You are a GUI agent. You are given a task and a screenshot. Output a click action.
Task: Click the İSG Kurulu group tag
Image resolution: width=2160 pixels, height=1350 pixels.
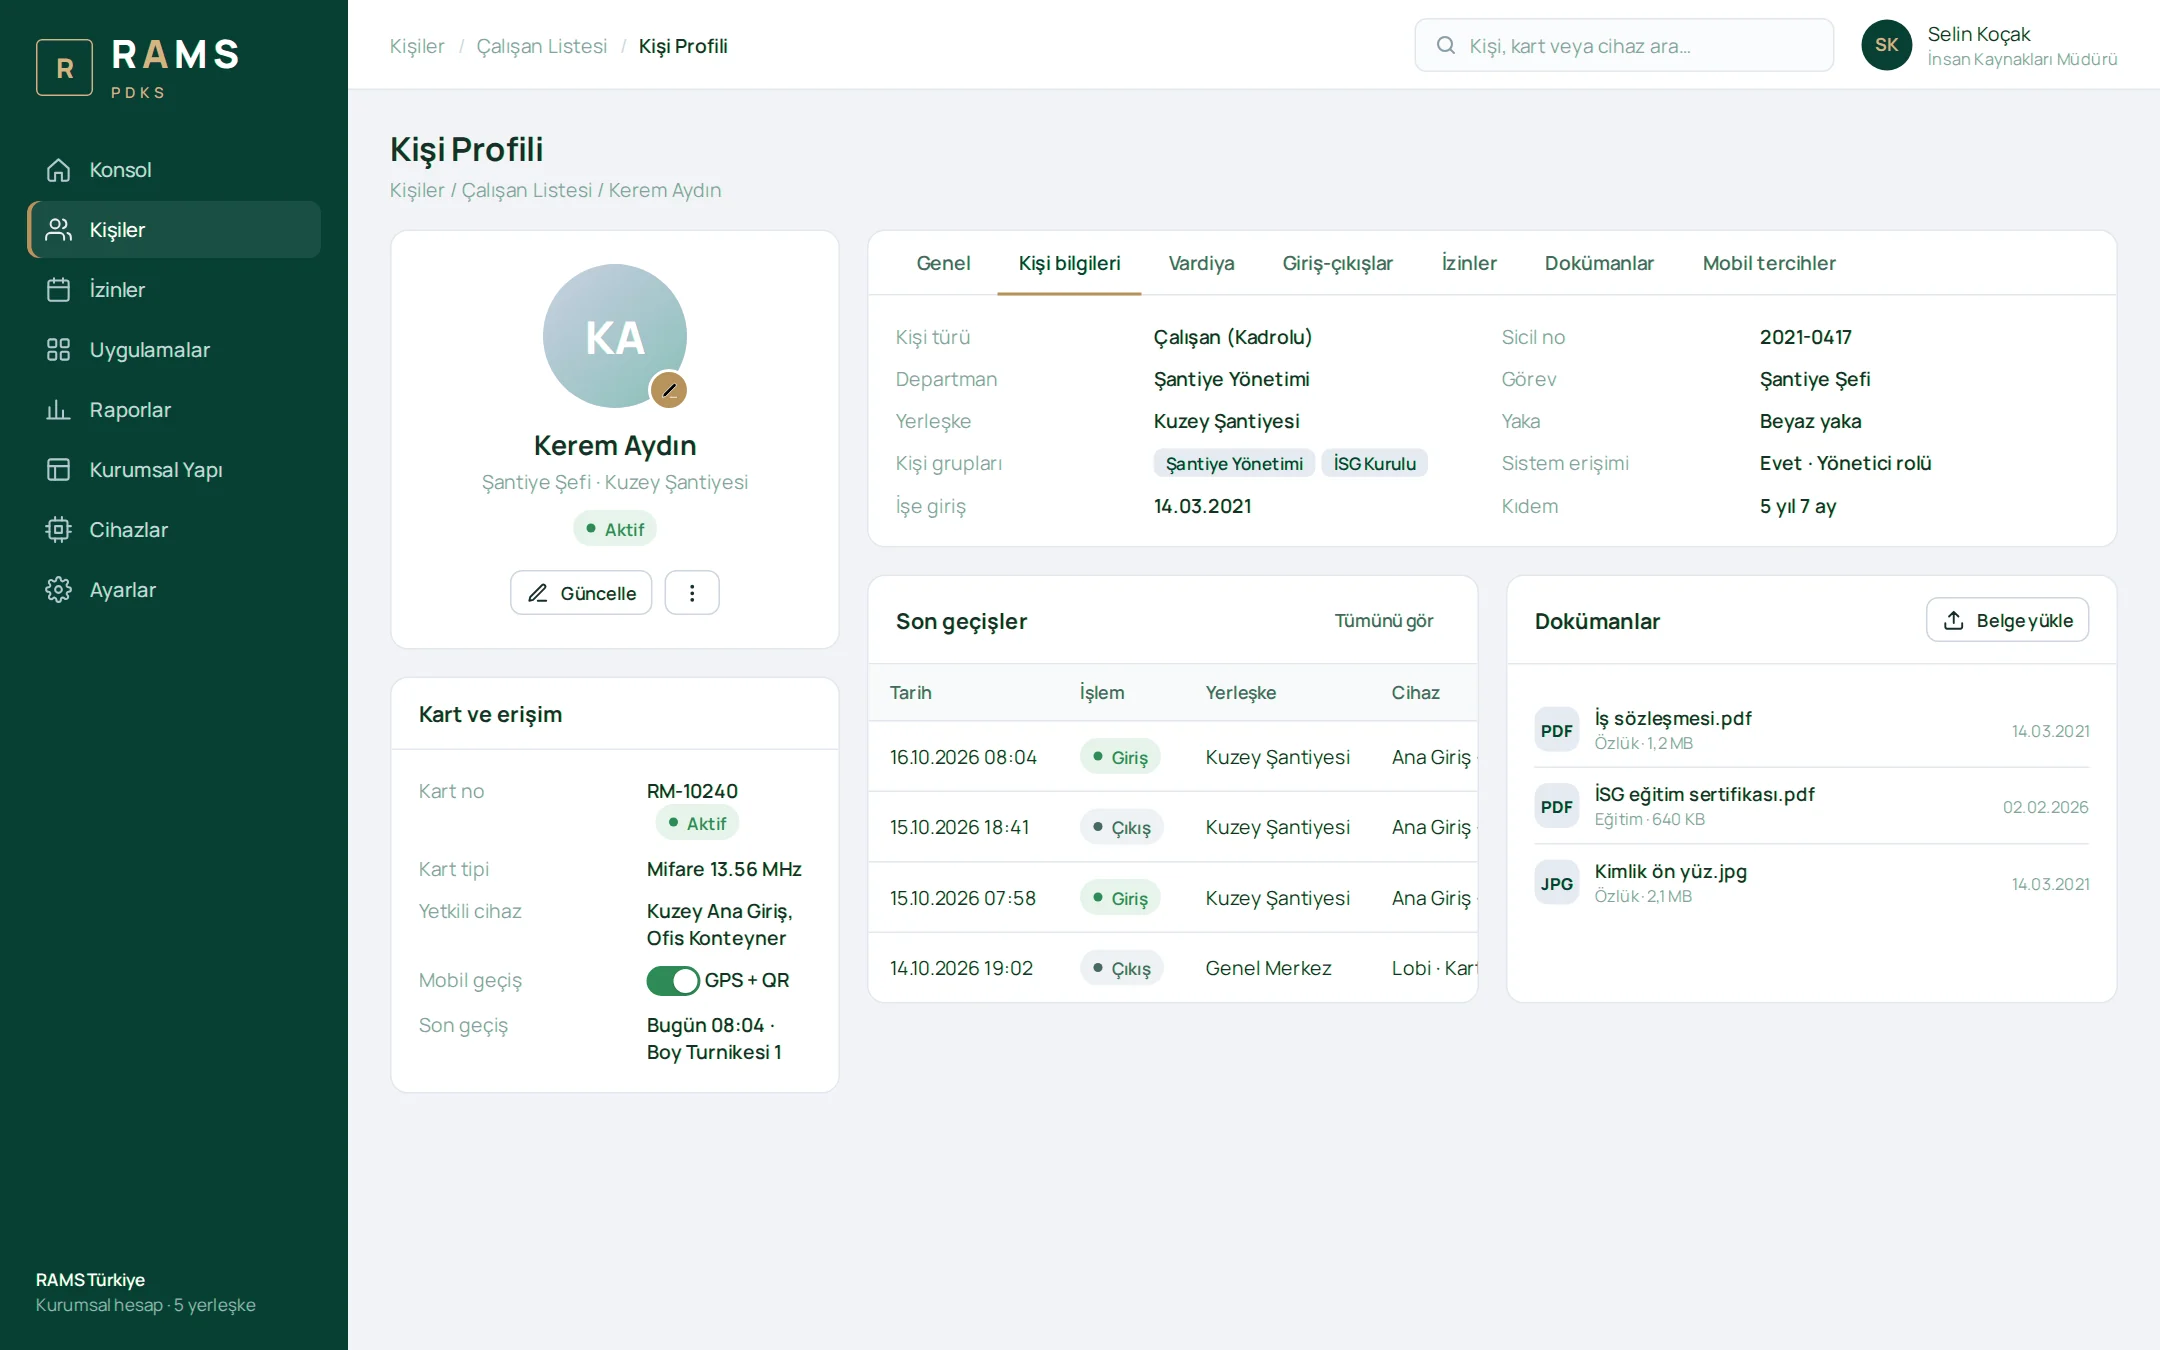point(1375,463)
